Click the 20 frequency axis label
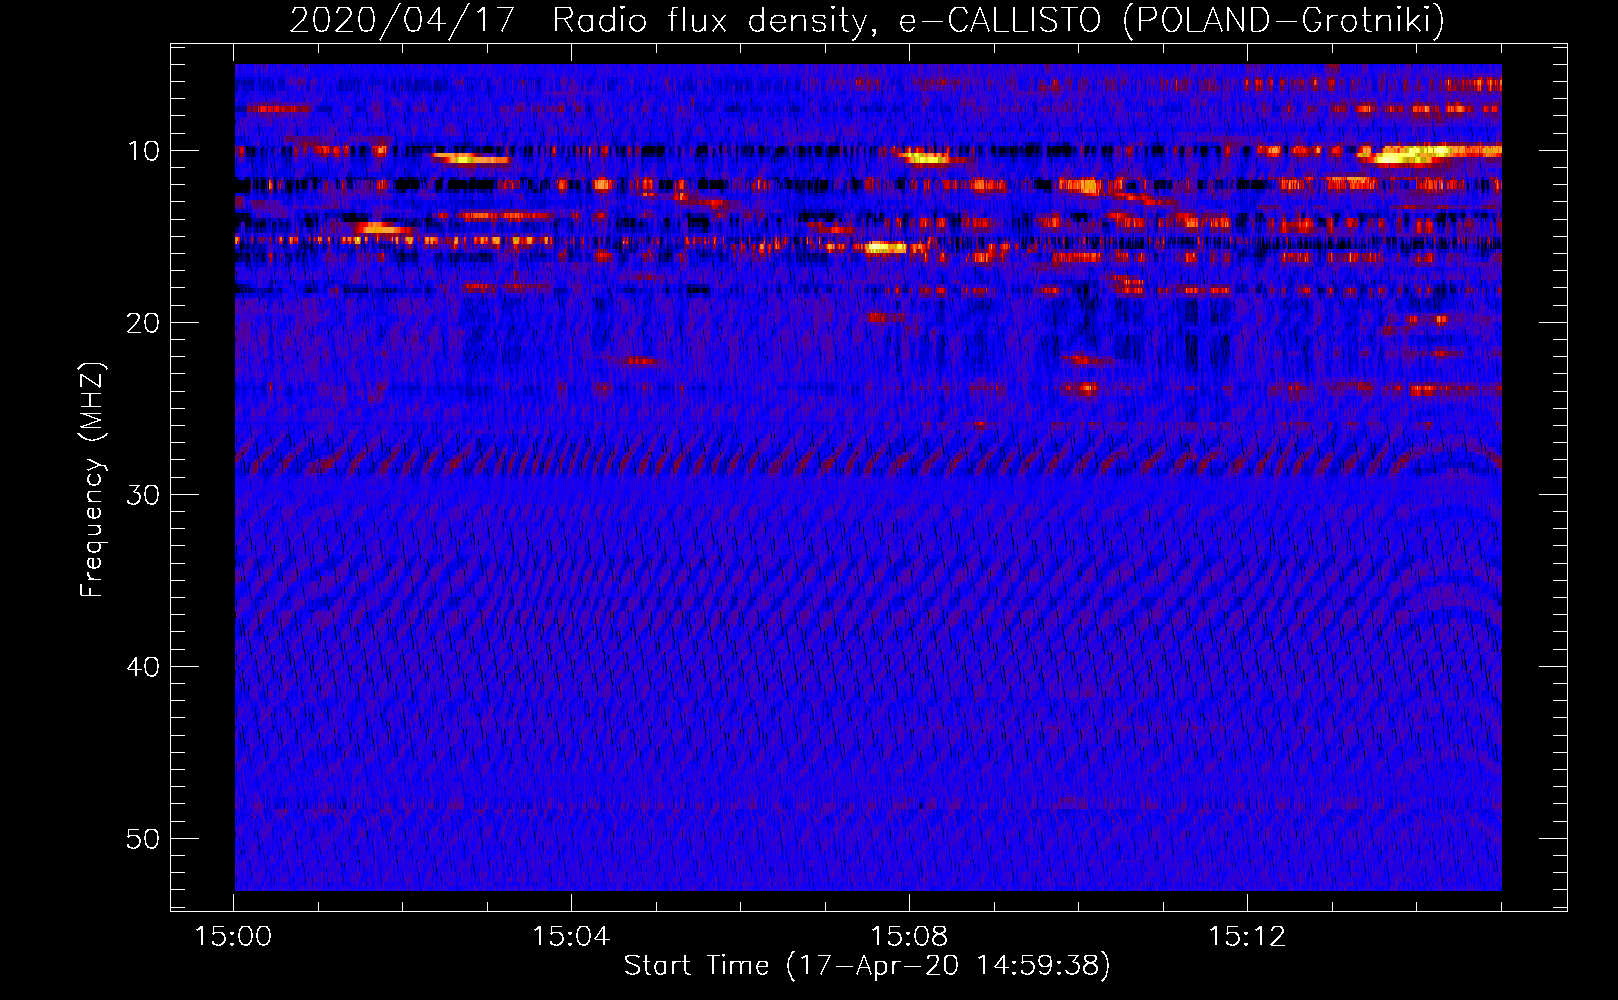The width and height of the screenshot is (1618, 1000). click(x=144, y=323)
